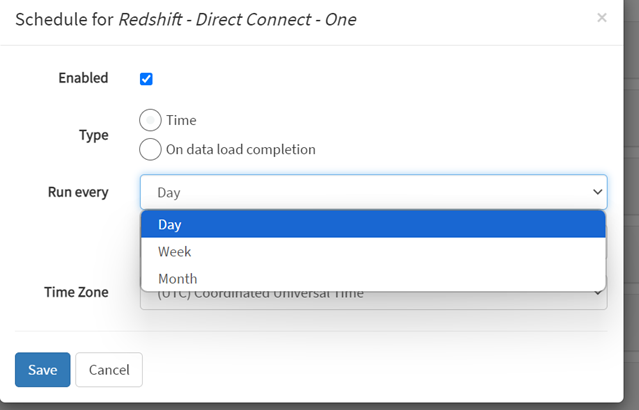This screenshot has width=639, height=410.
Task: Click the Time Zone dropdown arrow
Action: [598, 294]
